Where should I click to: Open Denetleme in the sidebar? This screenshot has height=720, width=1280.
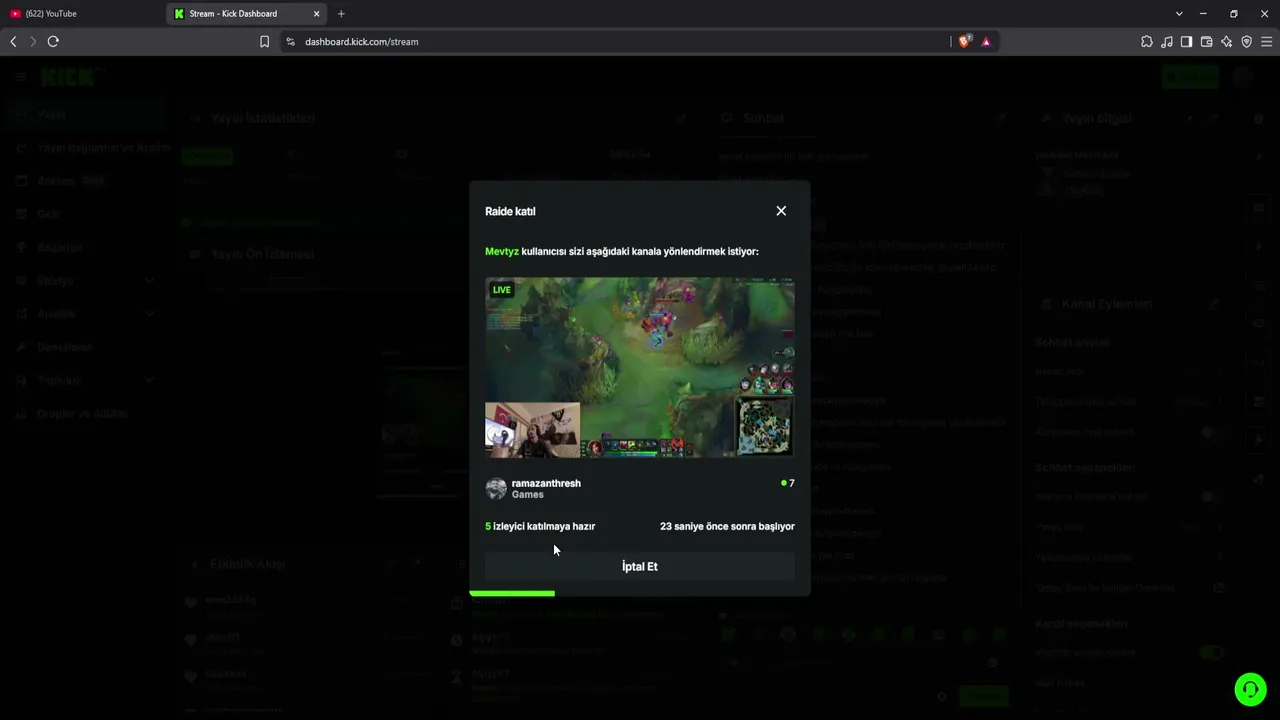click(x=84, y=347)
